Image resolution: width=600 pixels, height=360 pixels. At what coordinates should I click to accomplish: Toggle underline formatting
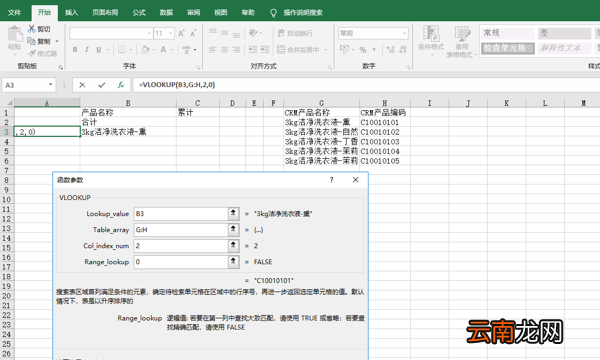coord(99,50)
